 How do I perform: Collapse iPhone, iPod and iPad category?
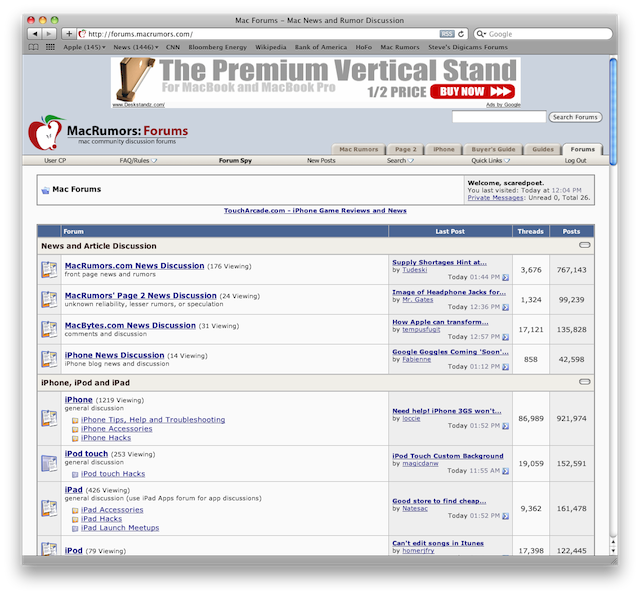coord(584,382)
